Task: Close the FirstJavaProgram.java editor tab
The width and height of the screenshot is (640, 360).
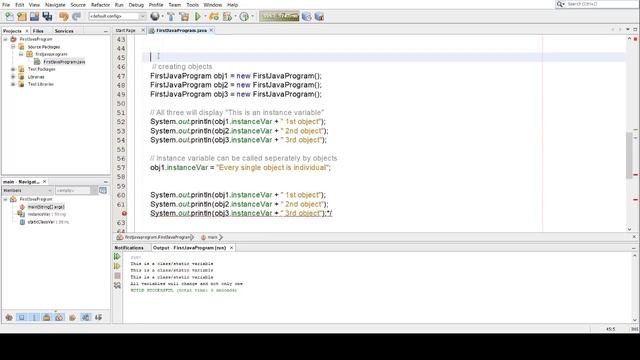Action: coord(211,30)
